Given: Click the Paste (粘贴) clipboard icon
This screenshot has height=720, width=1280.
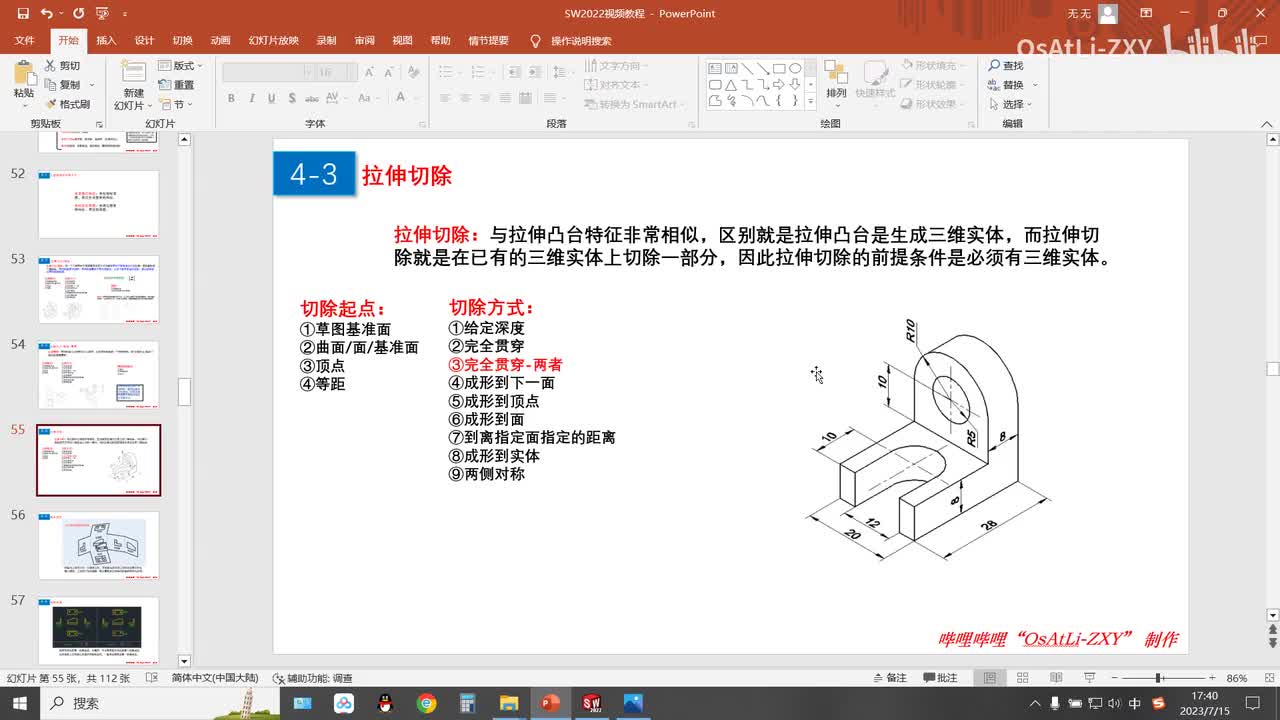Looking at the screenshot, I should coord(23,73).
